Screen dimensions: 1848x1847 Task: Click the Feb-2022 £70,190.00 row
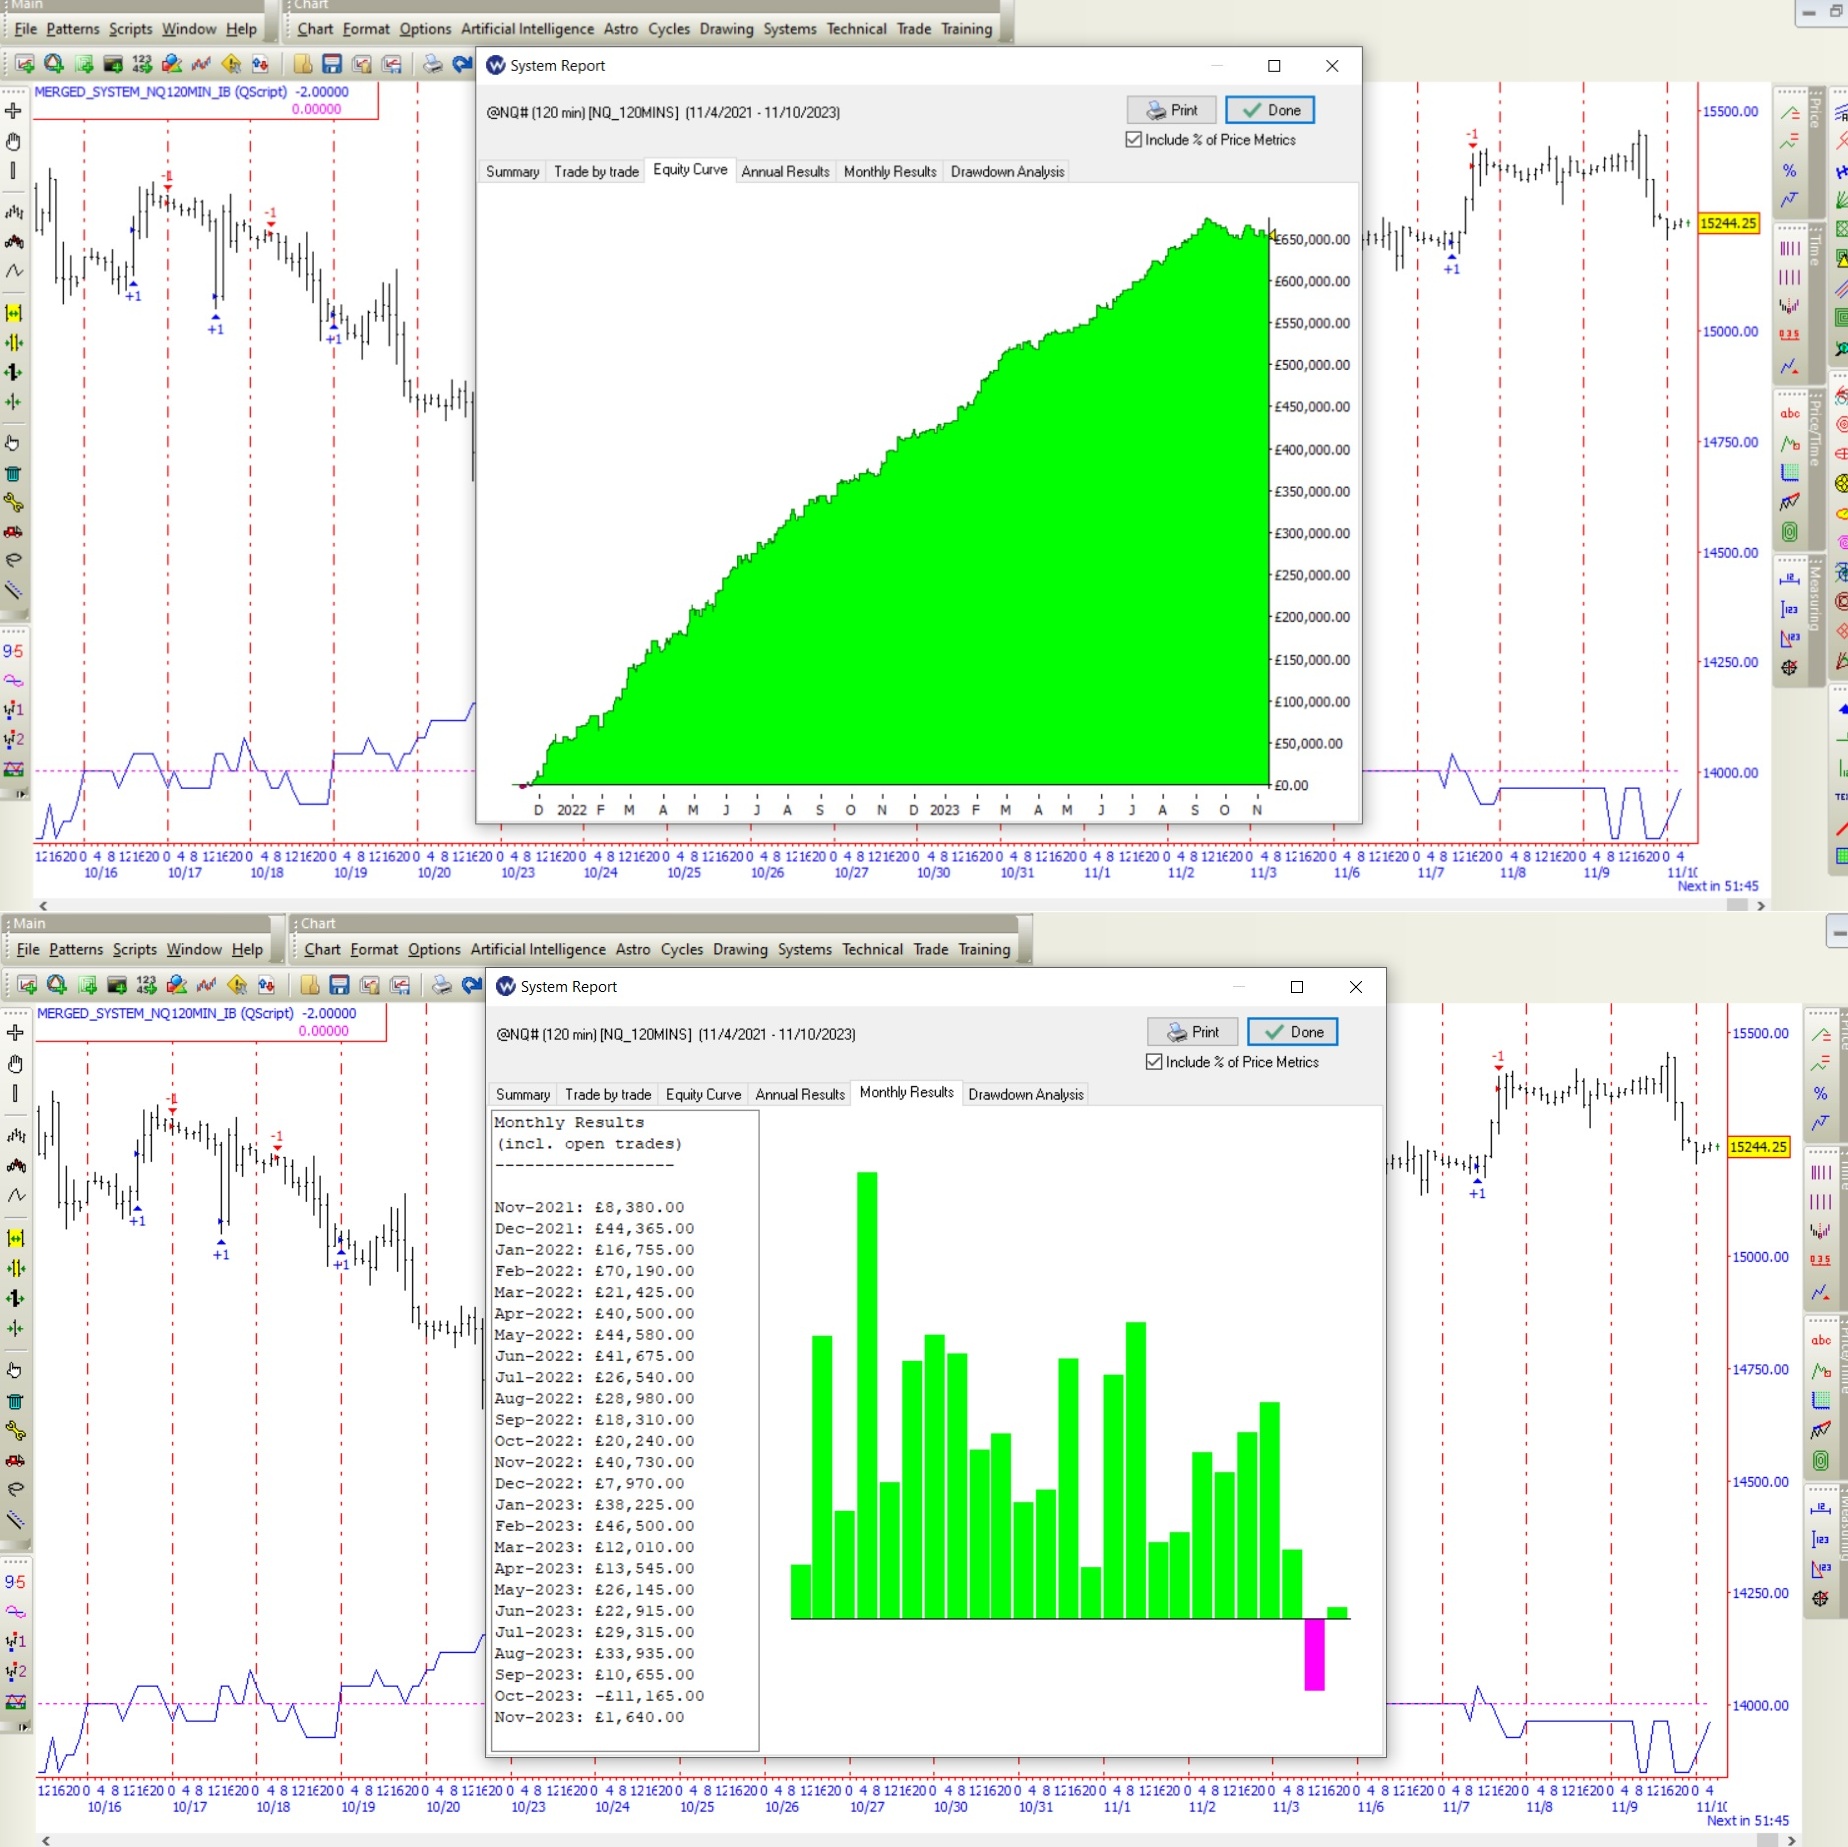pyautogui.click(x=594, y=1271)
